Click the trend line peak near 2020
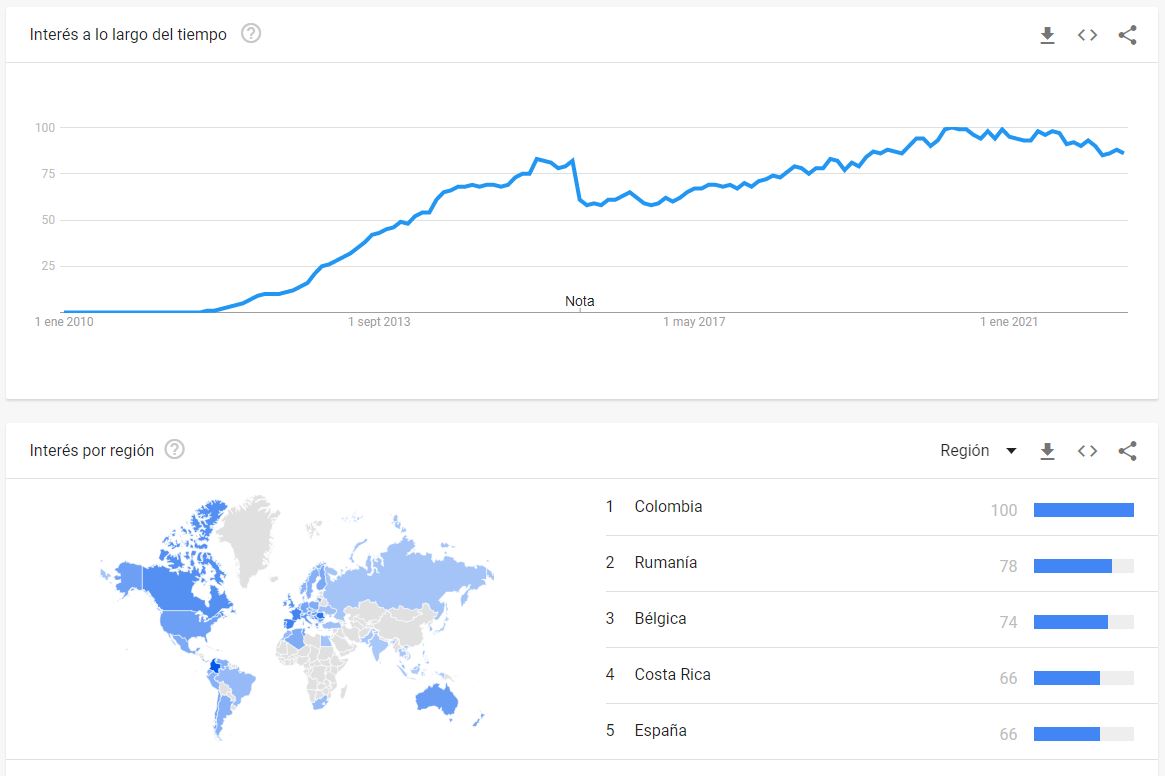Screen dimensions: 1165x776 tap(955, 129)
